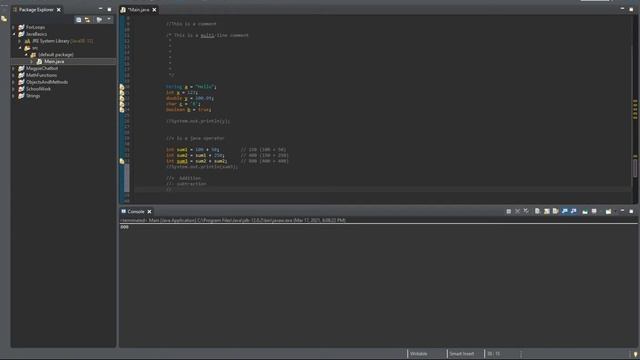Screen dimensions: 640x360
Task: Click the editor vertical scrollbar thumb
Action: [635, 168]
